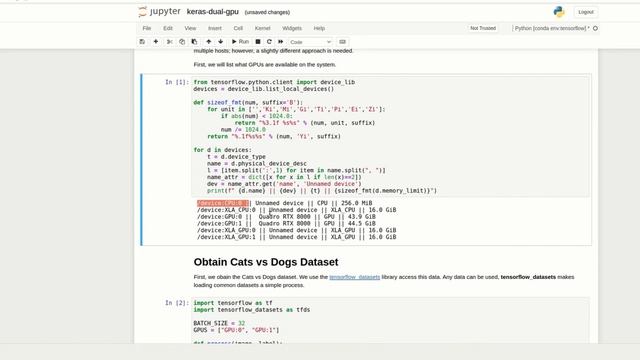Open the Kernel menu

(262, 28)
